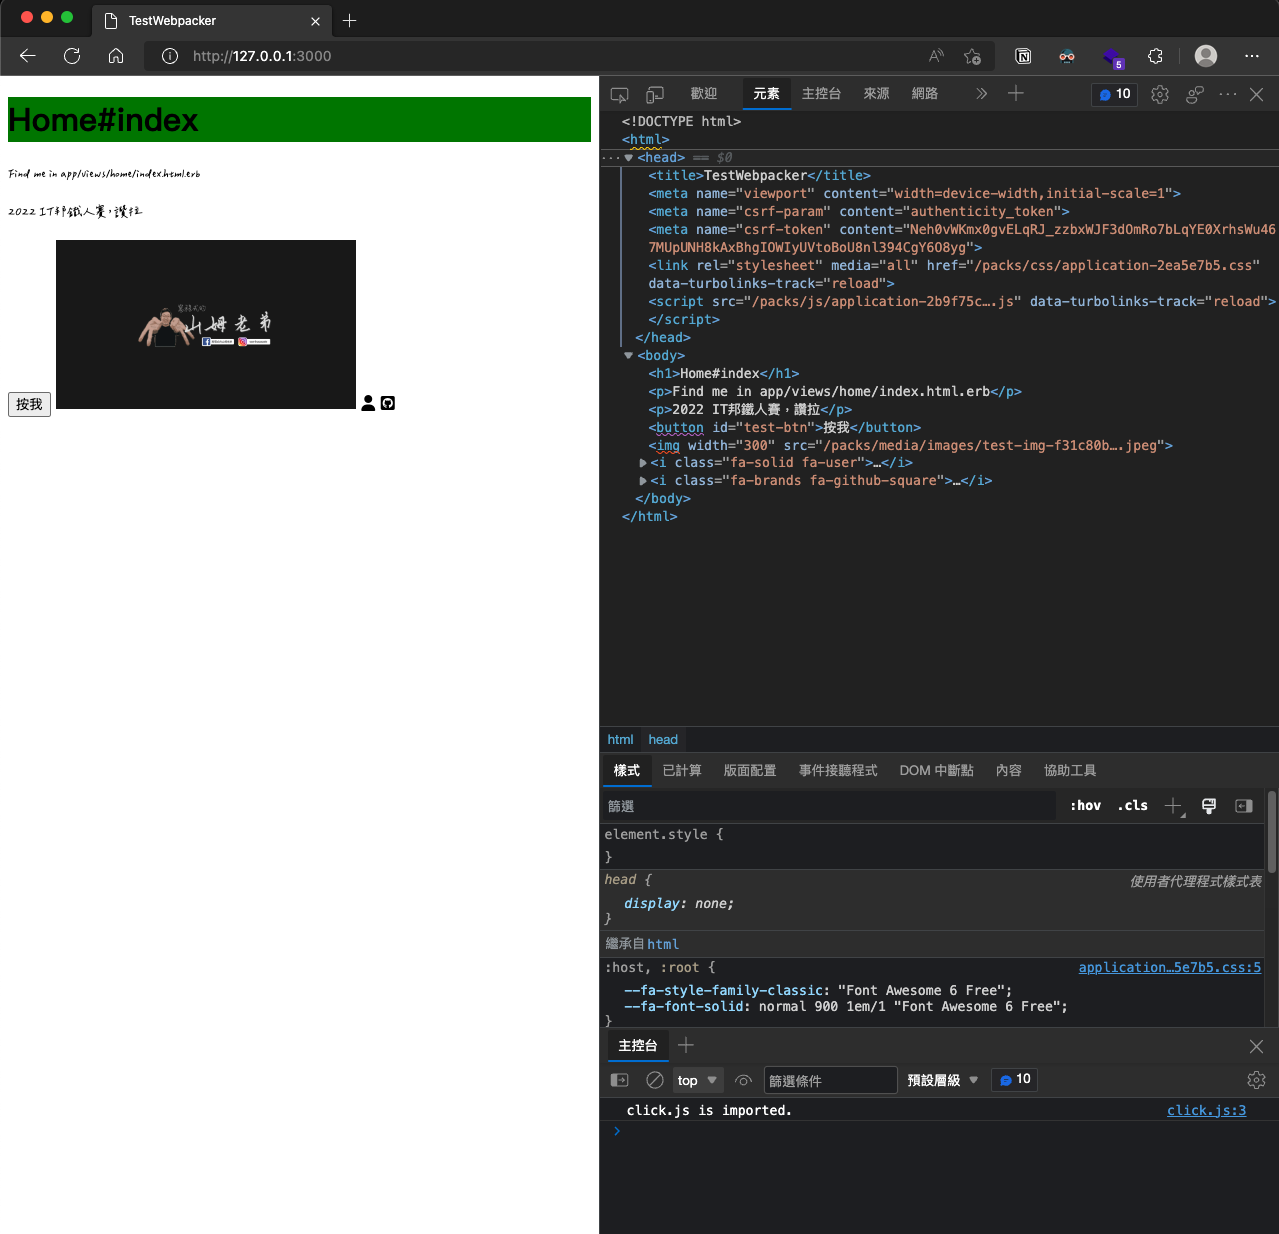Toggle rendering emulation brush icon

(x=1209, y=806)
